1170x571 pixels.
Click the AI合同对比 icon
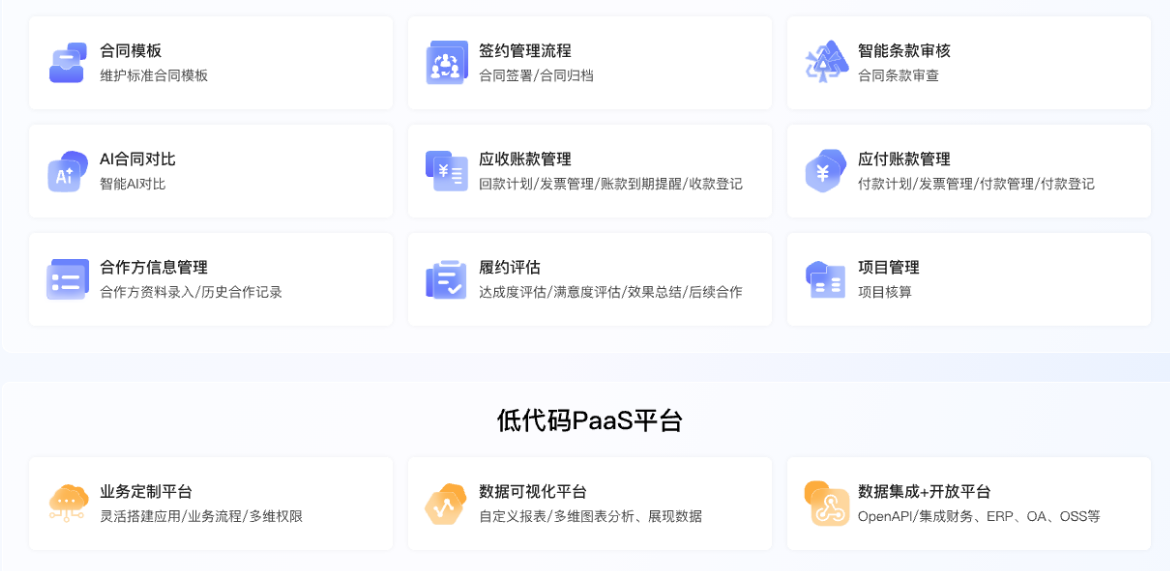67,171
